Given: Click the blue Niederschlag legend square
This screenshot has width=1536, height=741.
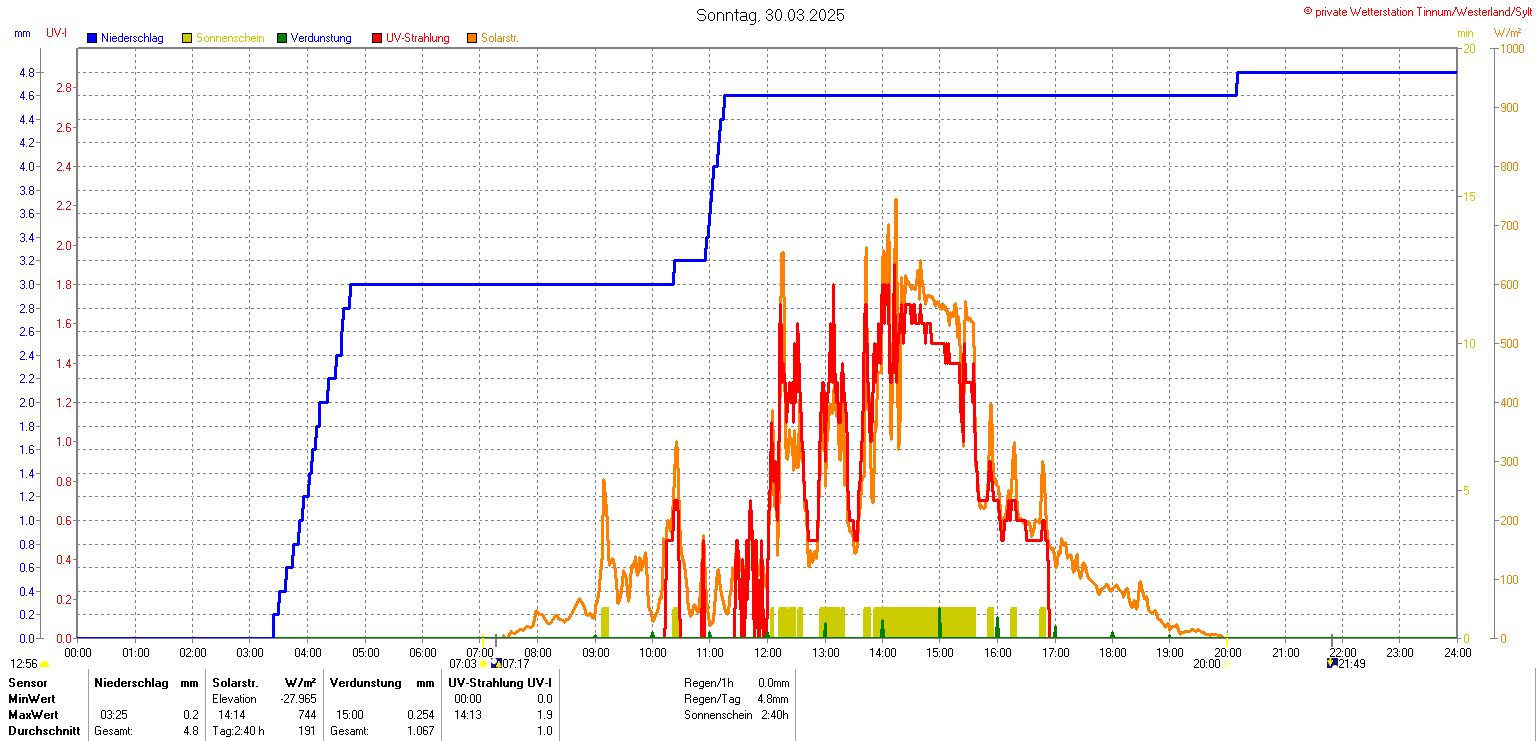Looking at the screenshot, I should 92,38.
